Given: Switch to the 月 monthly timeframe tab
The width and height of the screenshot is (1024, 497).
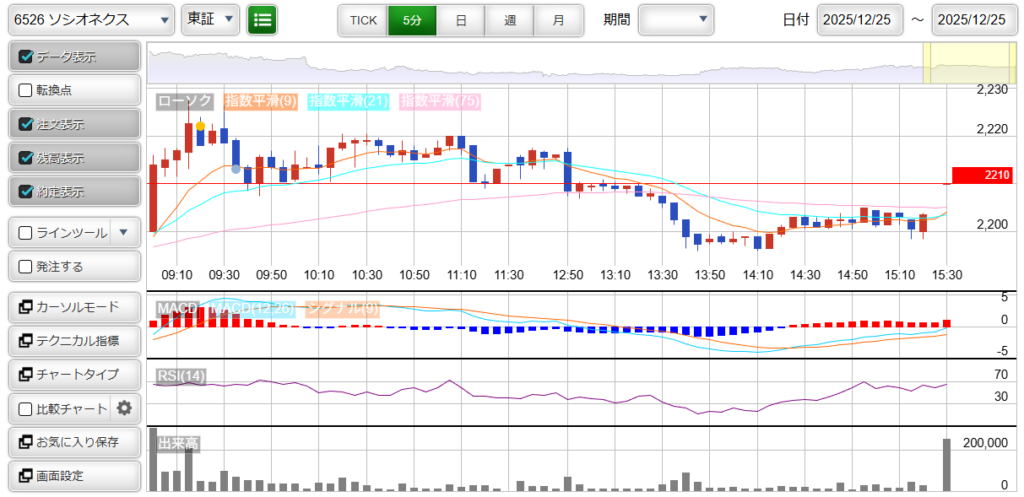Looking at the screenshot, I should (558, 20).
